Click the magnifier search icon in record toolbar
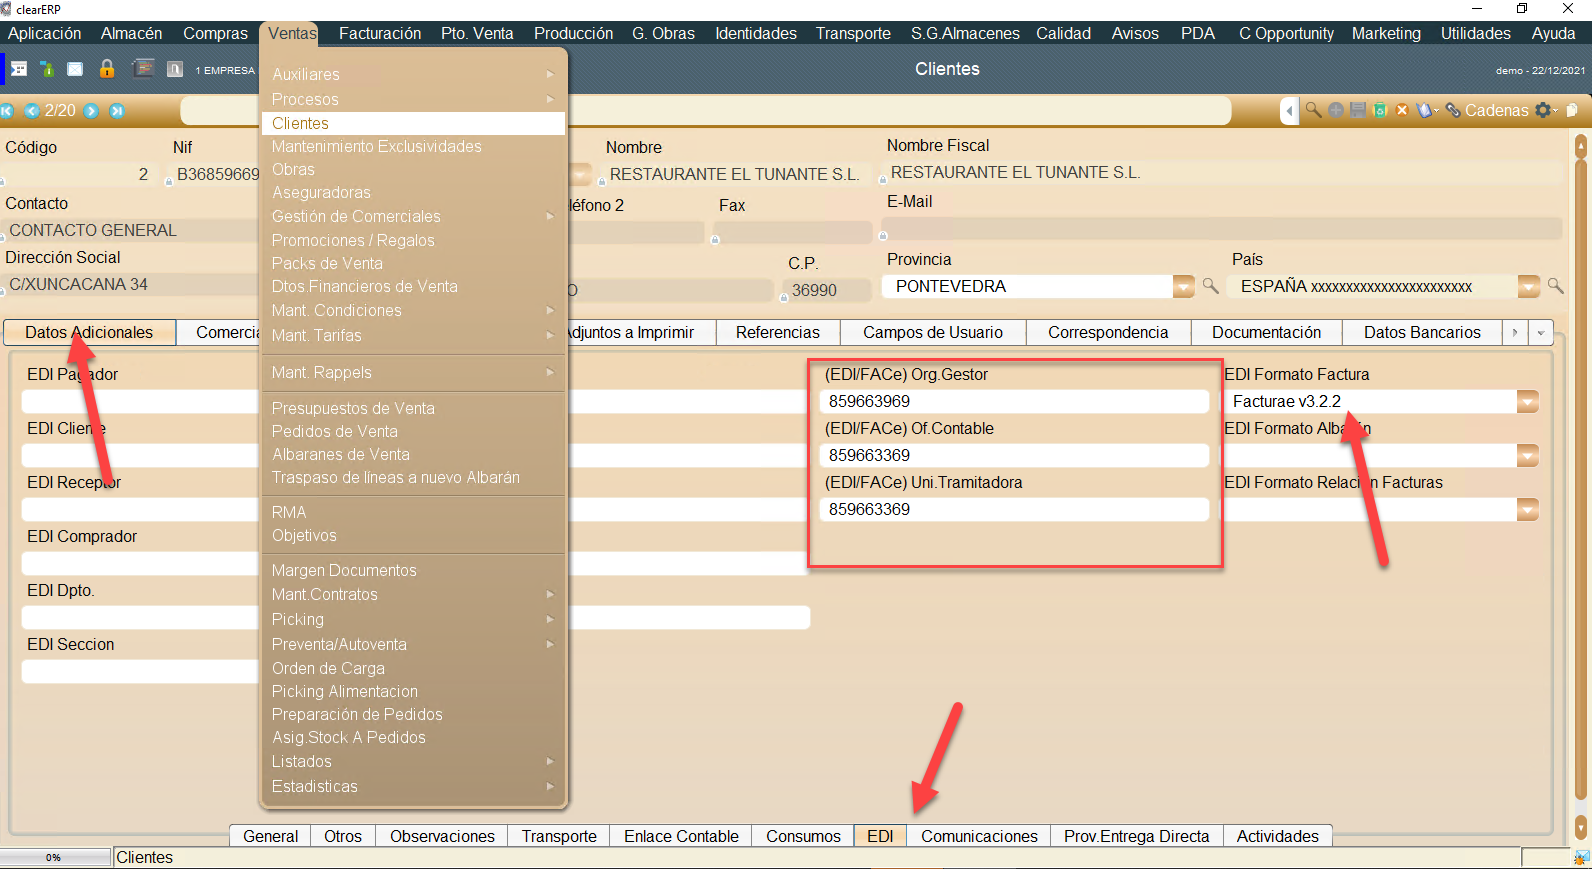This screenshot has width=1592, height=869. click(1313, 110)
